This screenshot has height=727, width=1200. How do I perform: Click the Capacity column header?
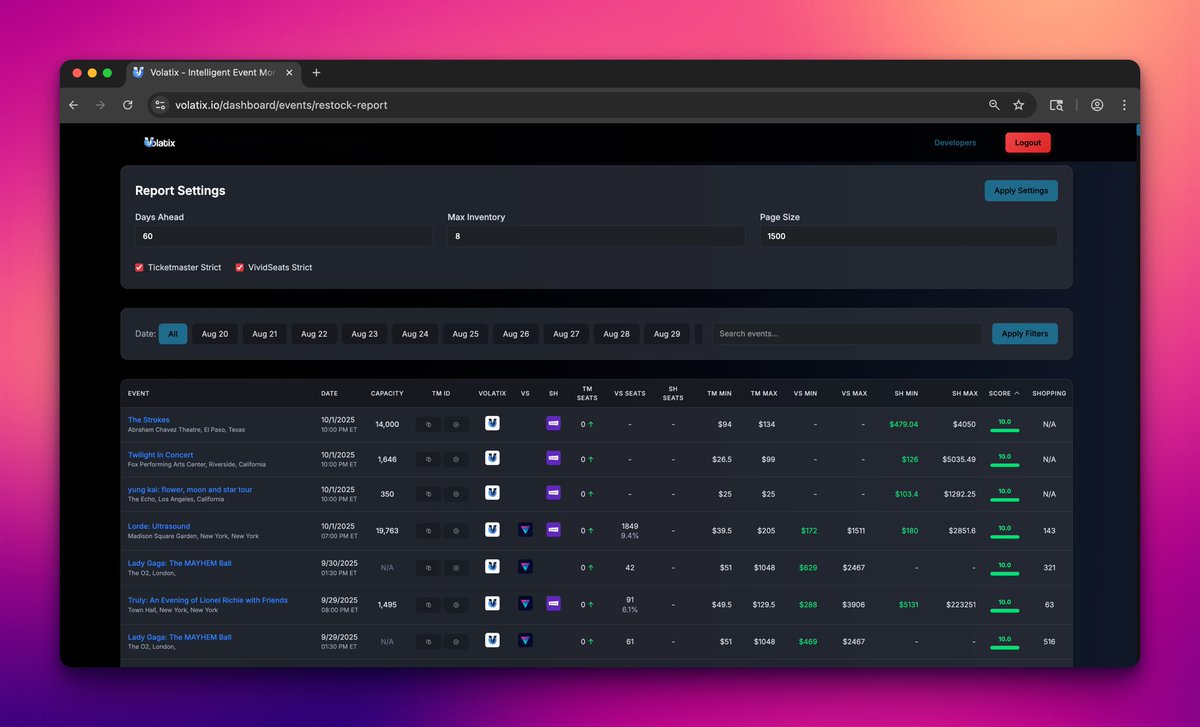tap(387, 393)
